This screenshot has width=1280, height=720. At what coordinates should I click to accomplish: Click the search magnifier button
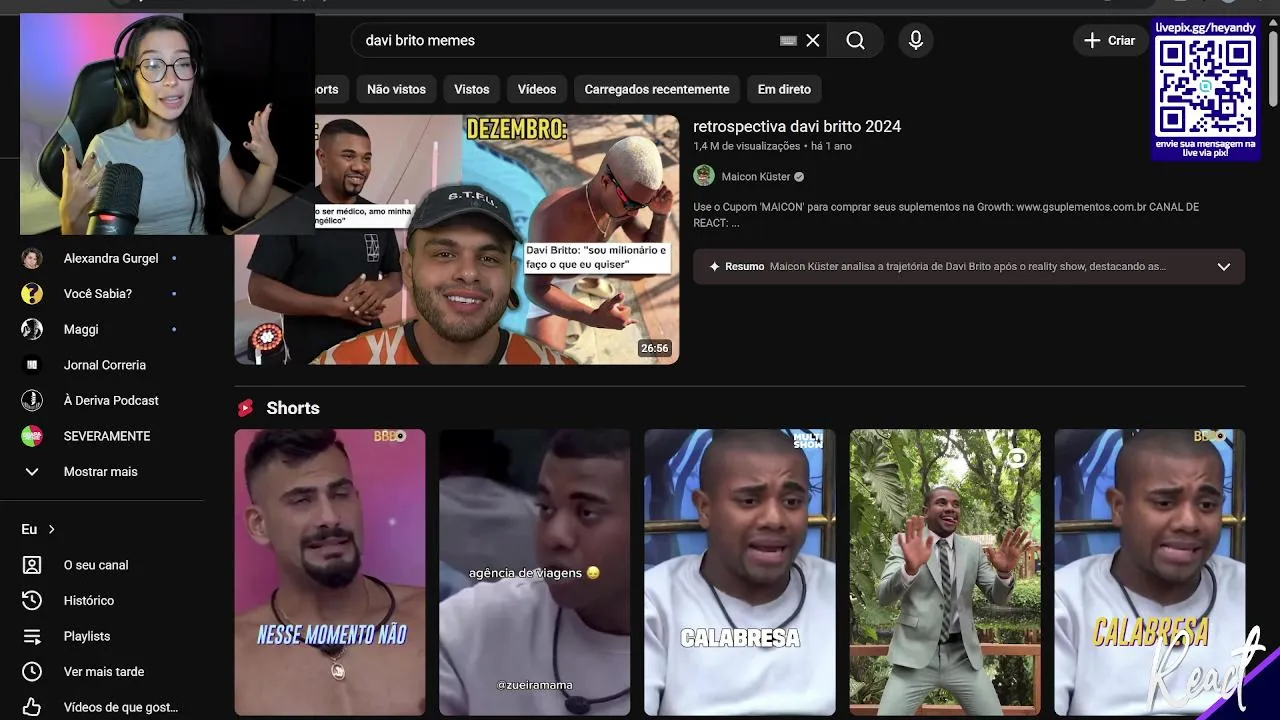click(x=855, y=40)
